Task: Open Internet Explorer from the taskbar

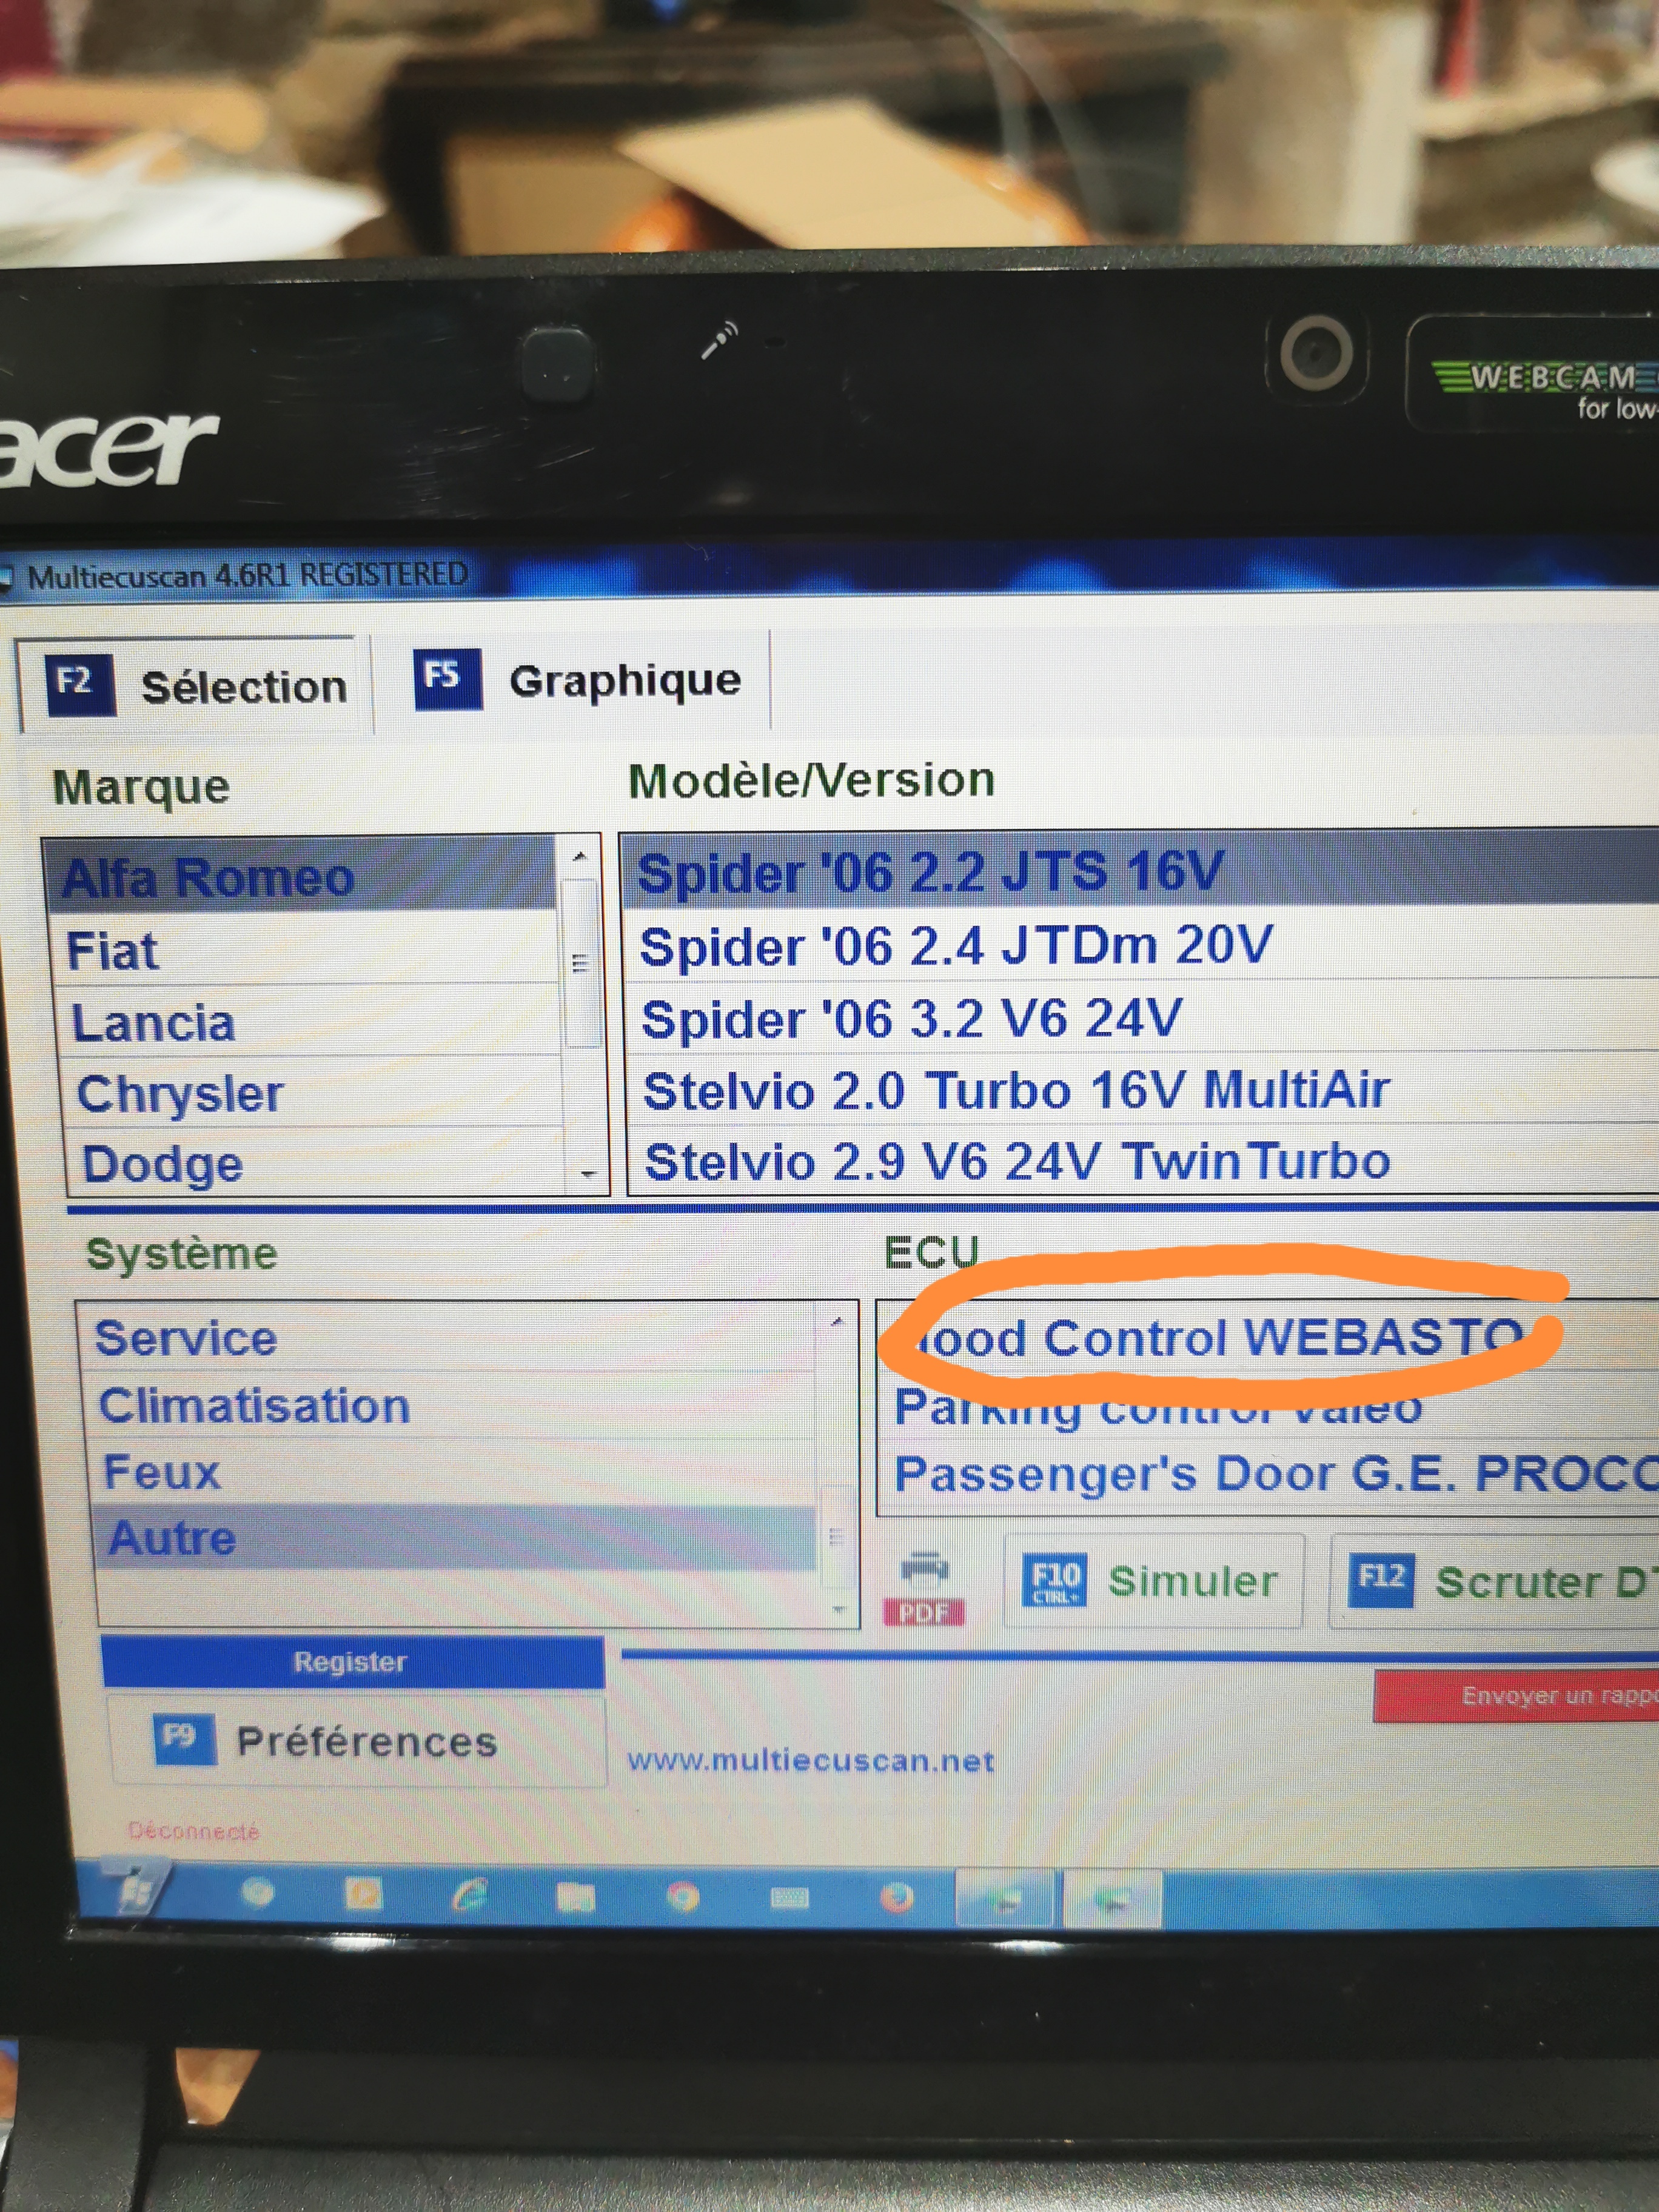Action: click(469, 1894)
